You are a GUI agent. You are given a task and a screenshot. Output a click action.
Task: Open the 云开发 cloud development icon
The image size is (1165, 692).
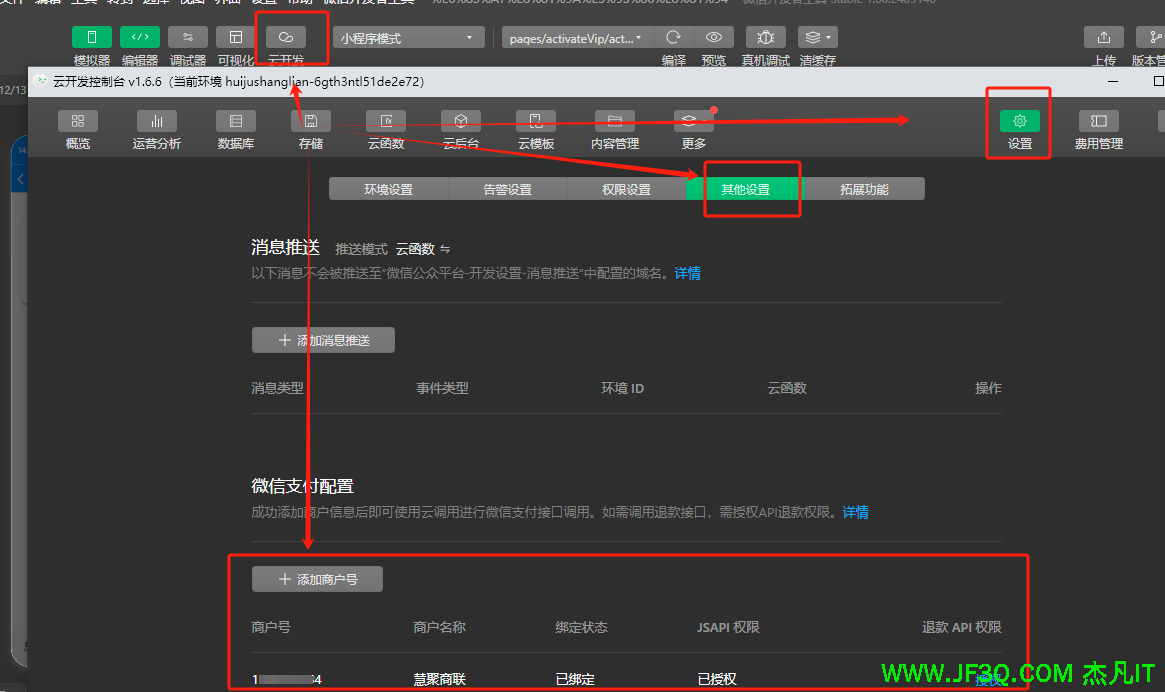pos(286,37)
